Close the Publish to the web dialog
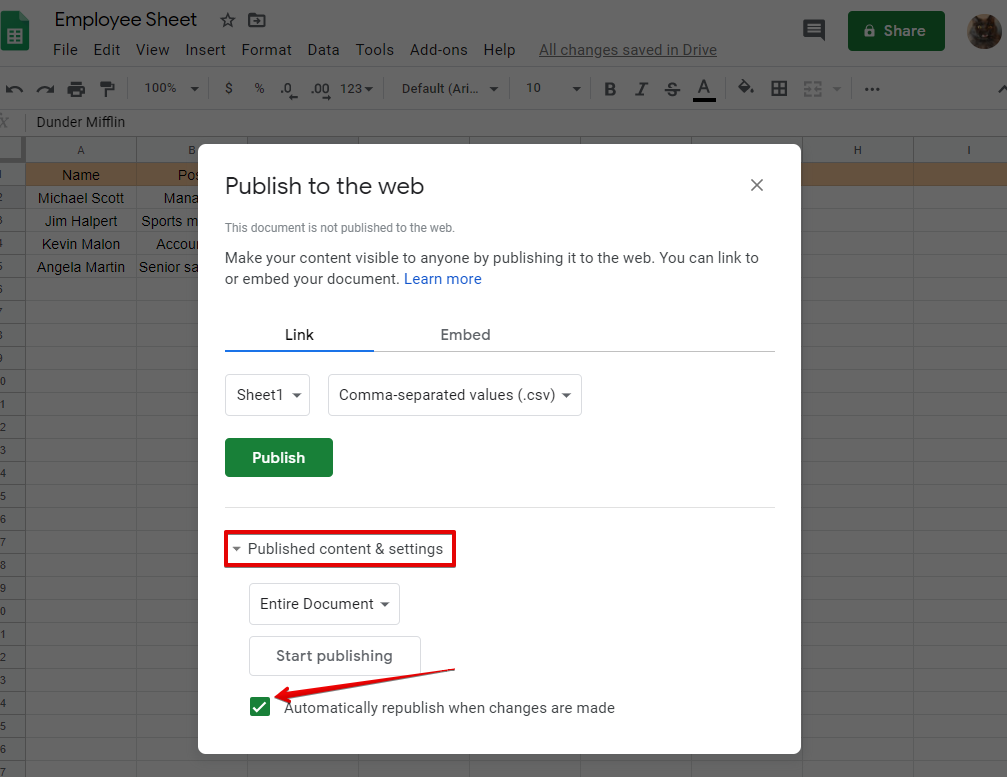The image size is (1007, 777). pyautogui.click(x=757, y=185)
